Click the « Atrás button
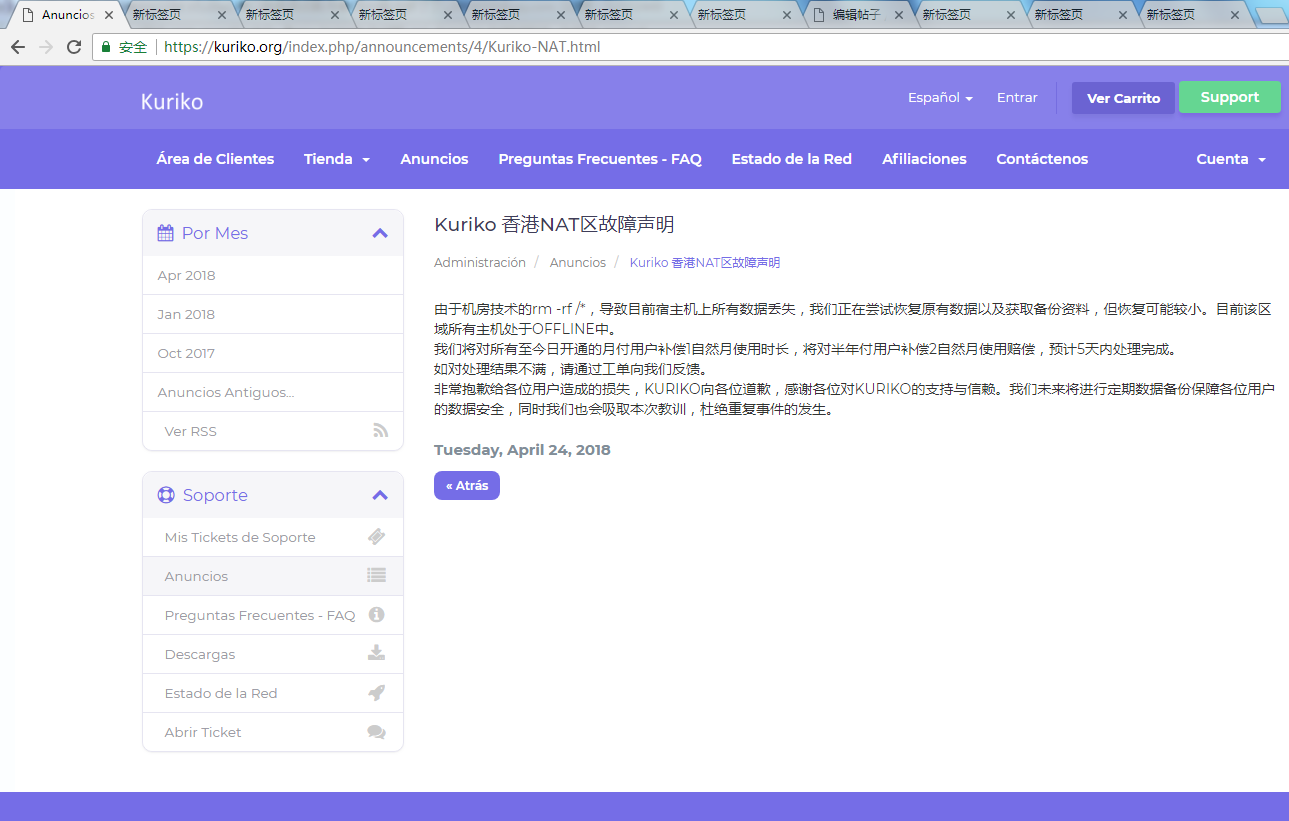The height and width of the screenshot is (821, 1289). tap(467, 485)
